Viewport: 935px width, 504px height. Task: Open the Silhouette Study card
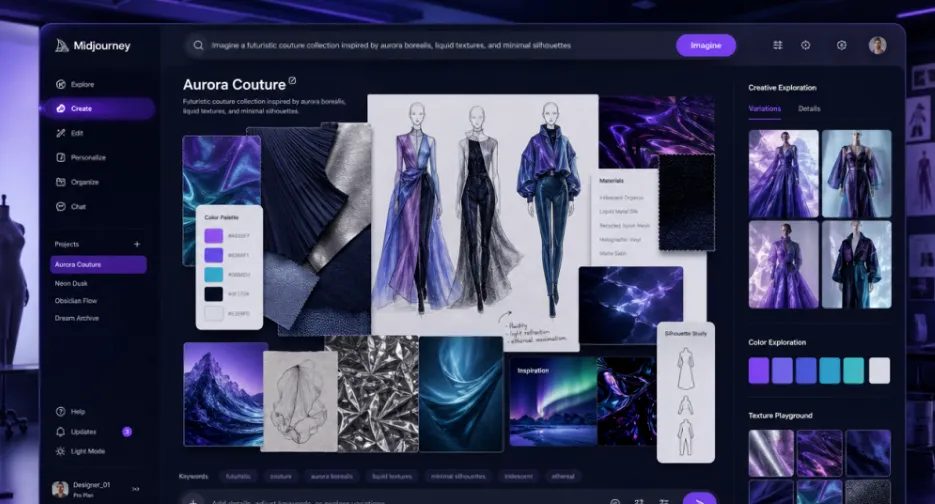(x=686, y=393)
